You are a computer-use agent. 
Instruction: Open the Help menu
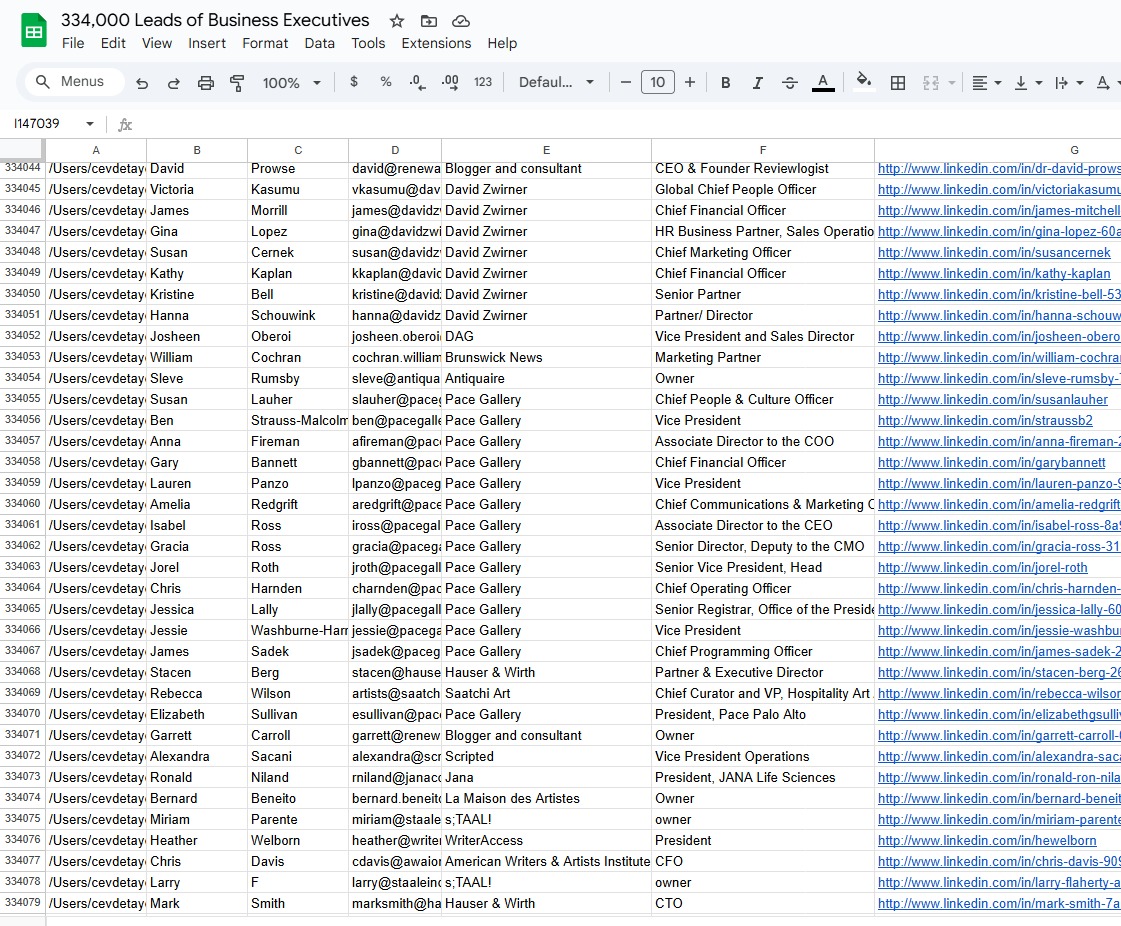pyautogui.click(x=502, y=43)
